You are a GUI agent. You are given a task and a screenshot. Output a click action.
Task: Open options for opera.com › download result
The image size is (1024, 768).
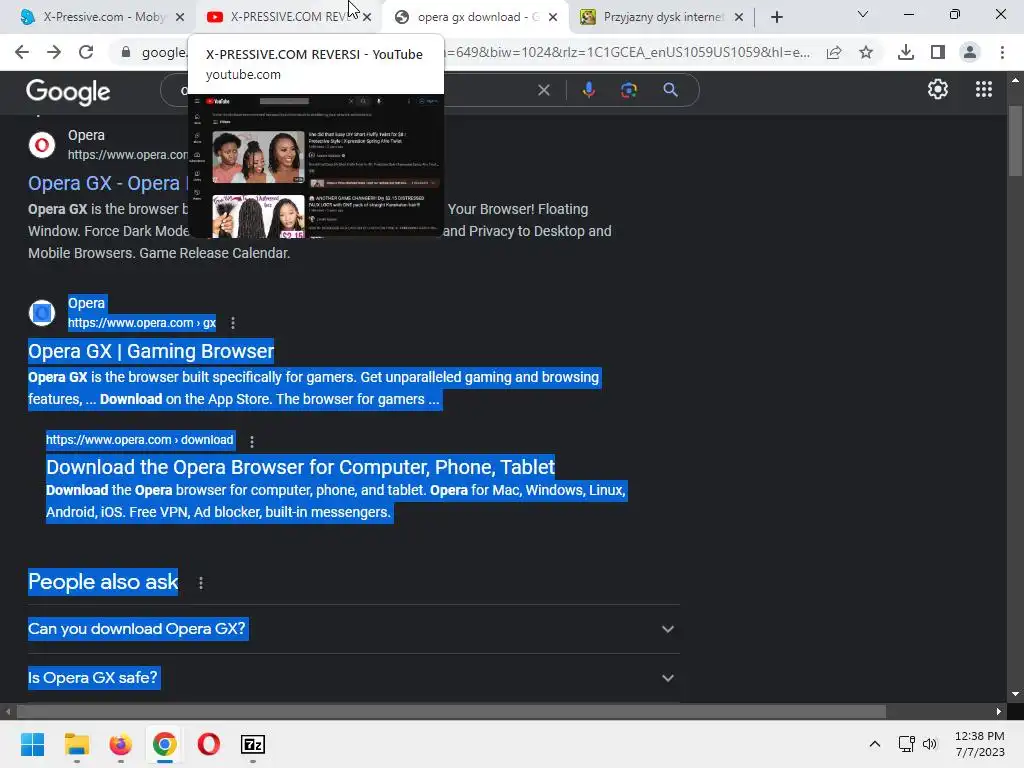pos(252,441)
